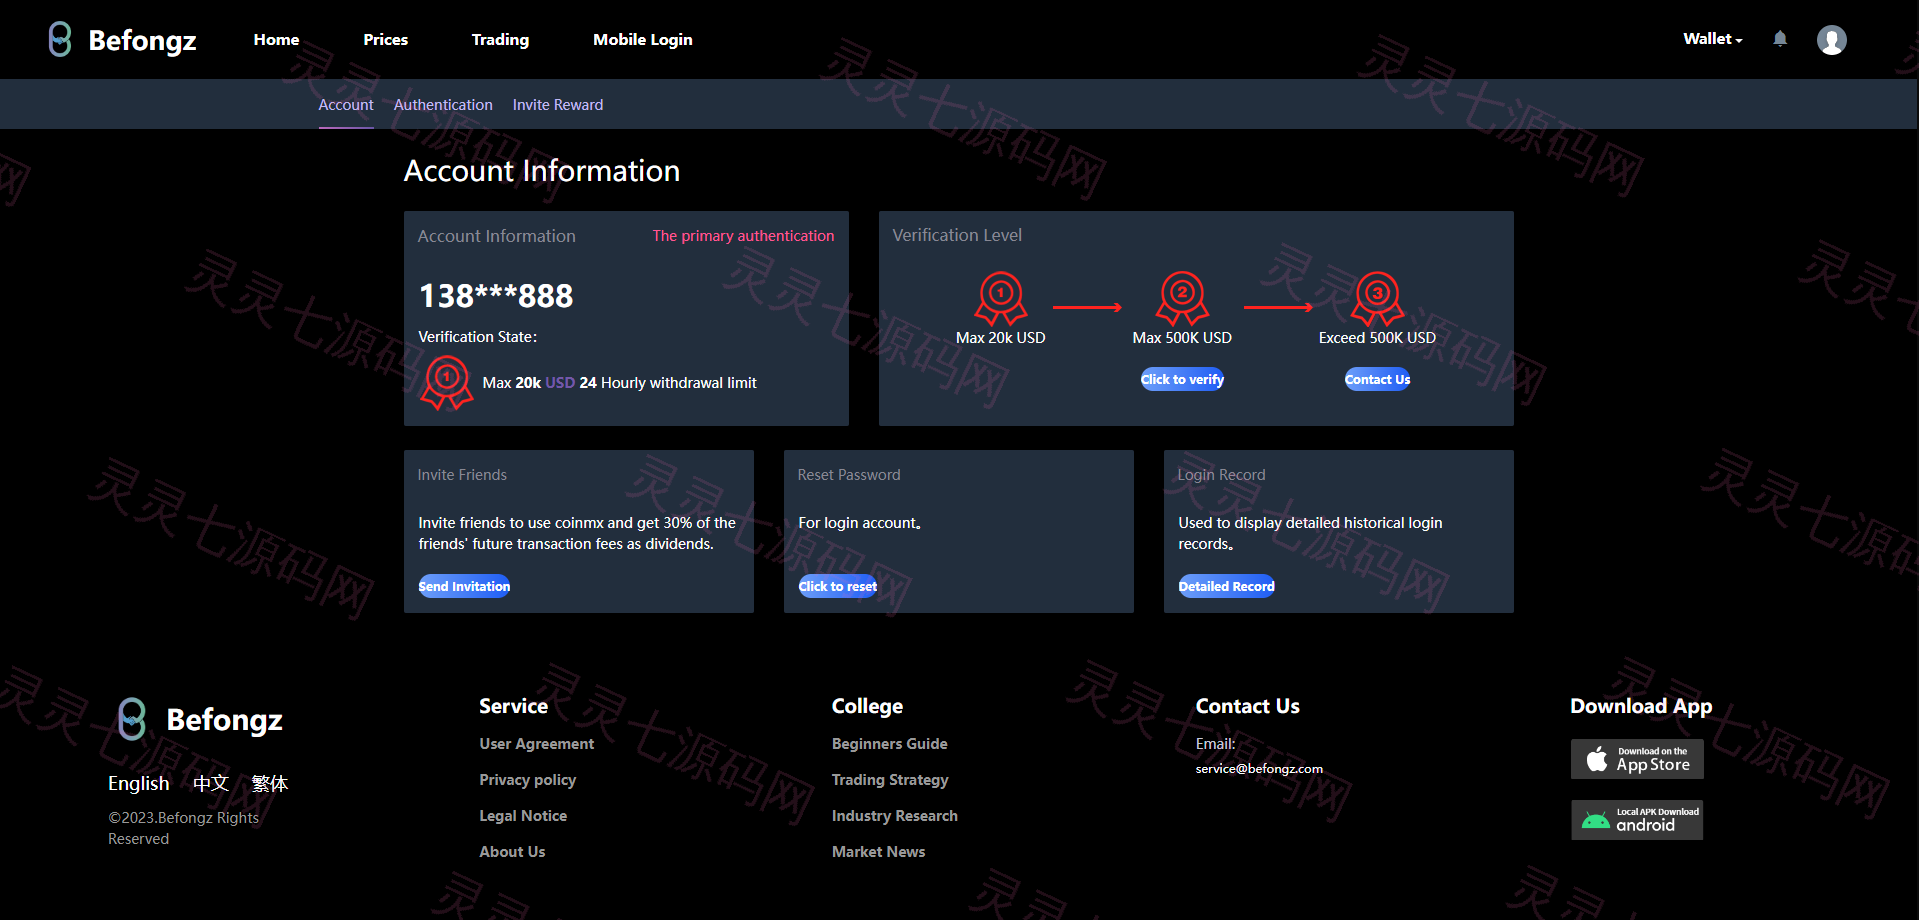Go to the Home menu item
Viewport: 1919px width, 920px height.
(x=276, y=40)
